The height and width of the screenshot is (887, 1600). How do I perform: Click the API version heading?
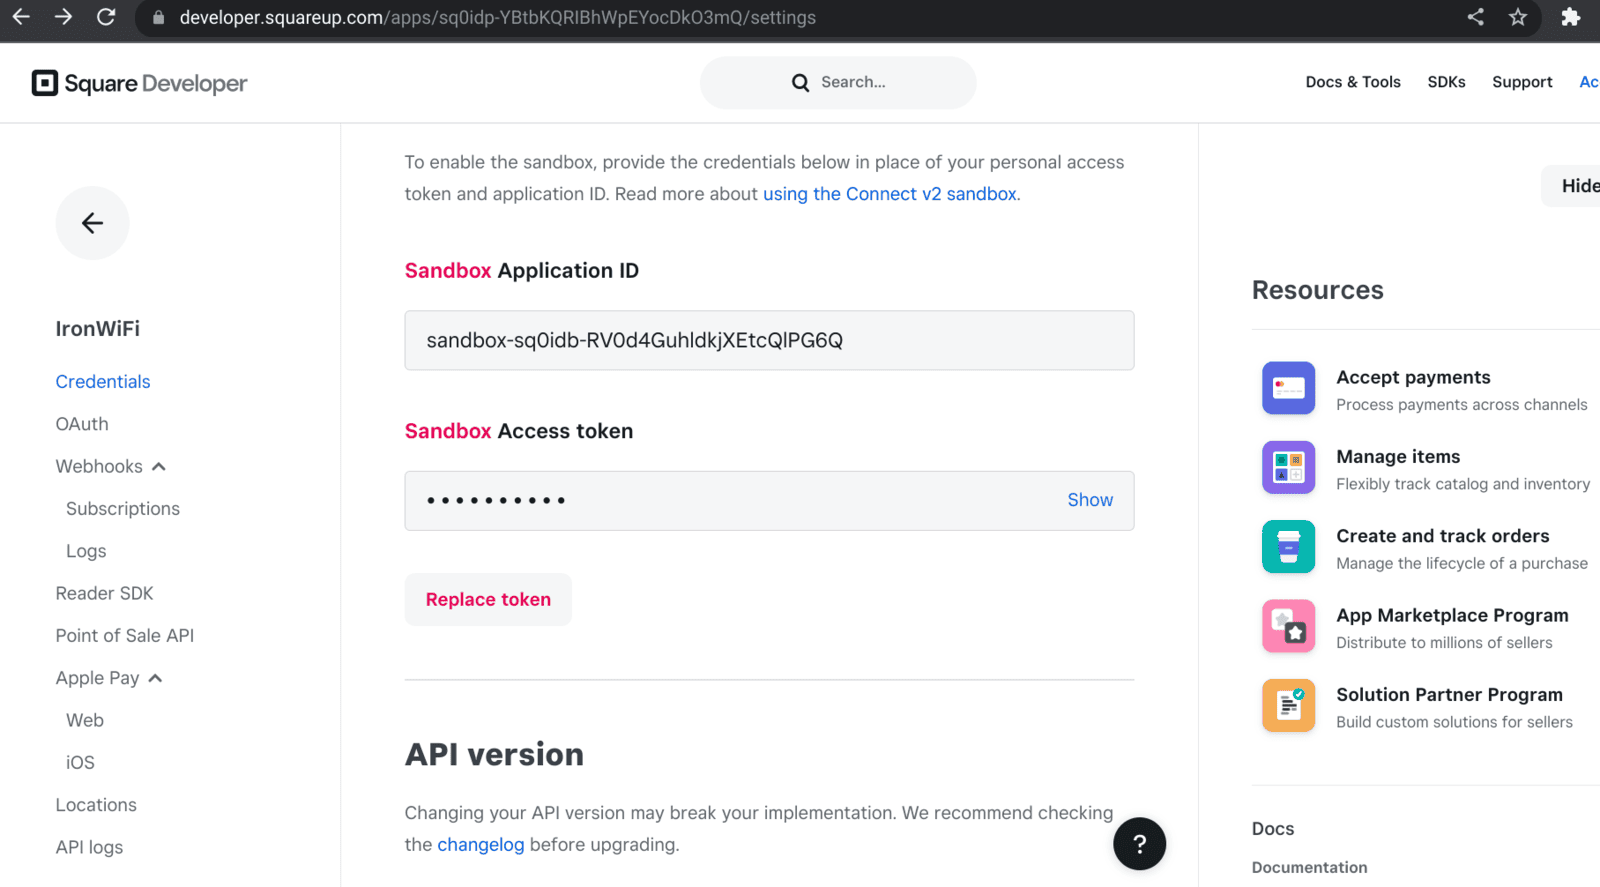pyautogui.click(x=494, y=754)
